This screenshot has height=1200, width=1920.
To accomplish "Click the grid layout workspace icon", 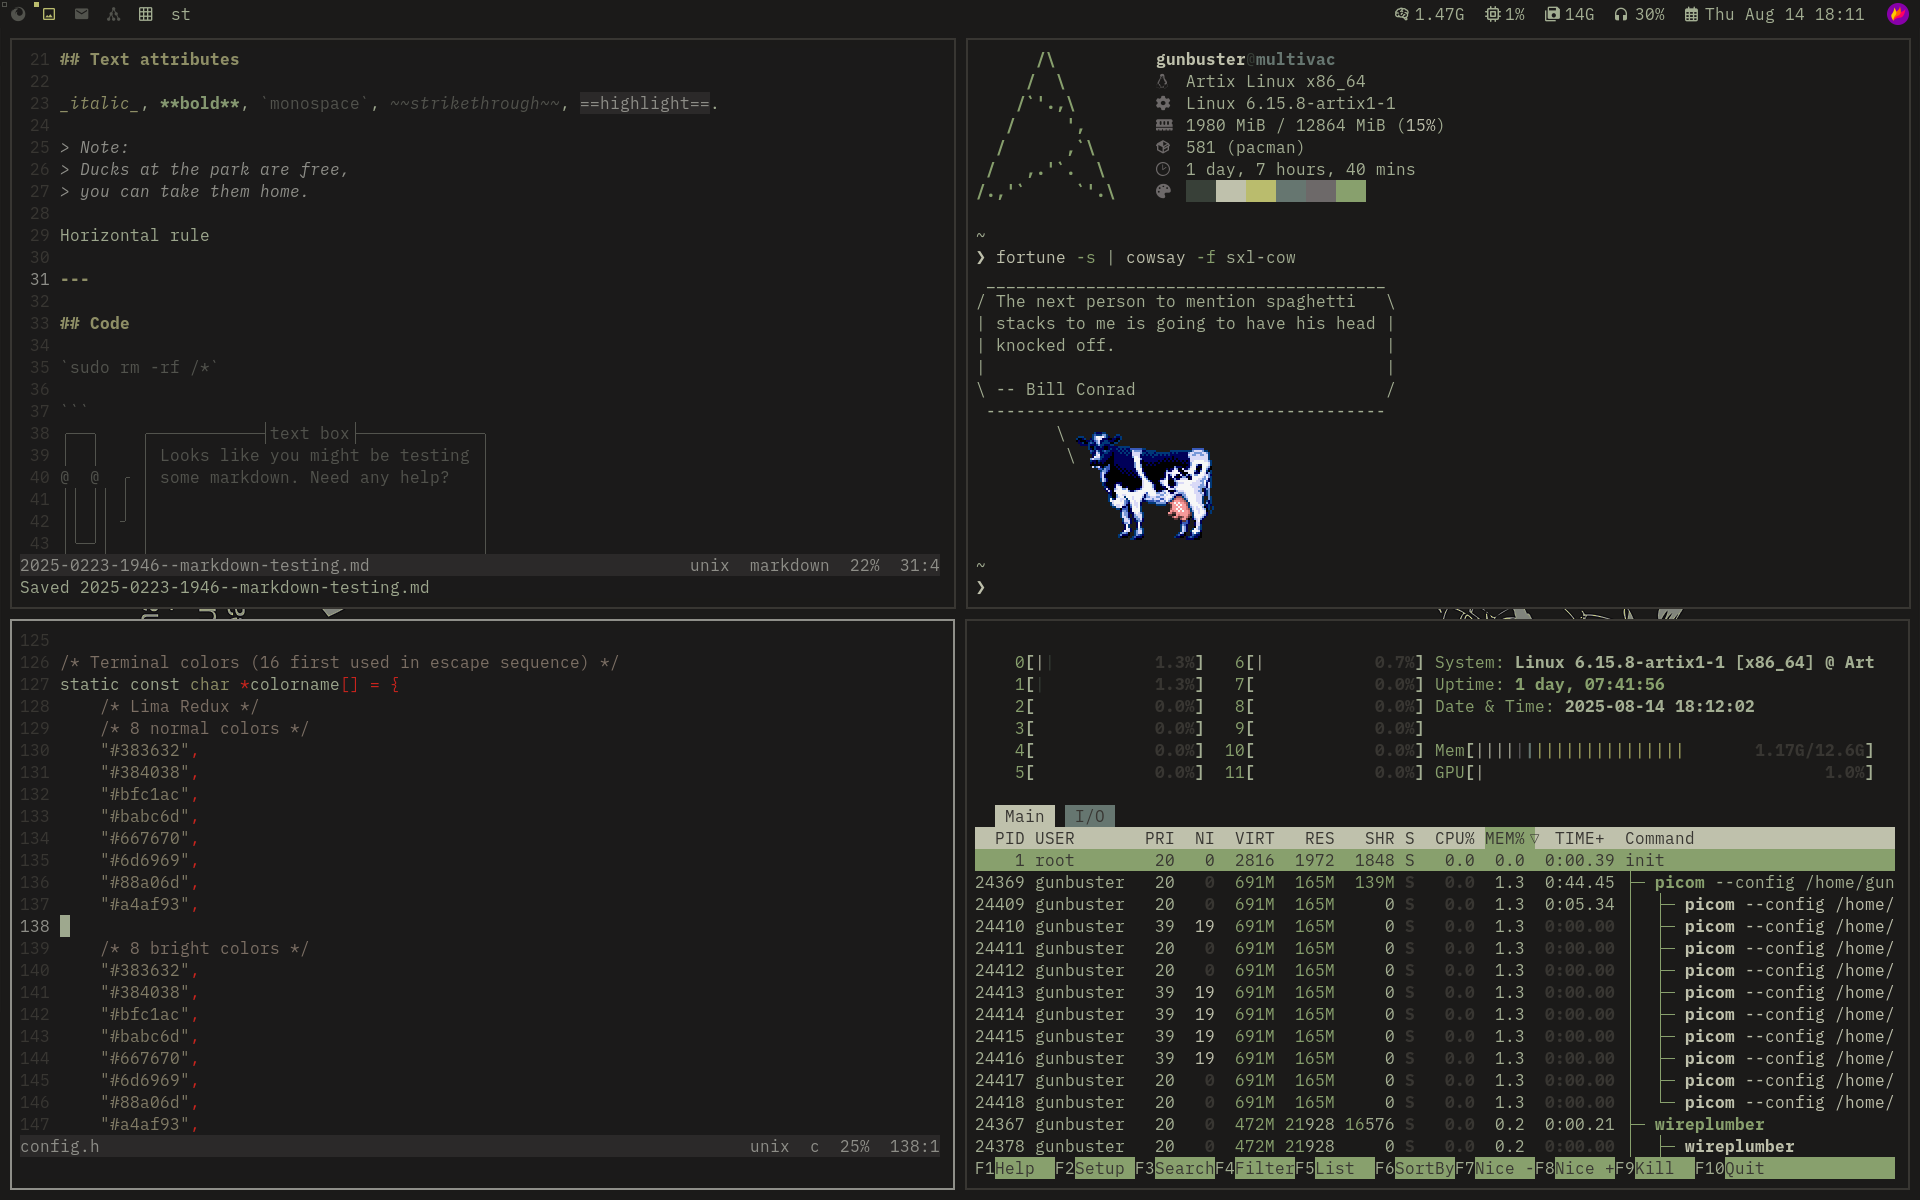I will click(x=146, y=14).
